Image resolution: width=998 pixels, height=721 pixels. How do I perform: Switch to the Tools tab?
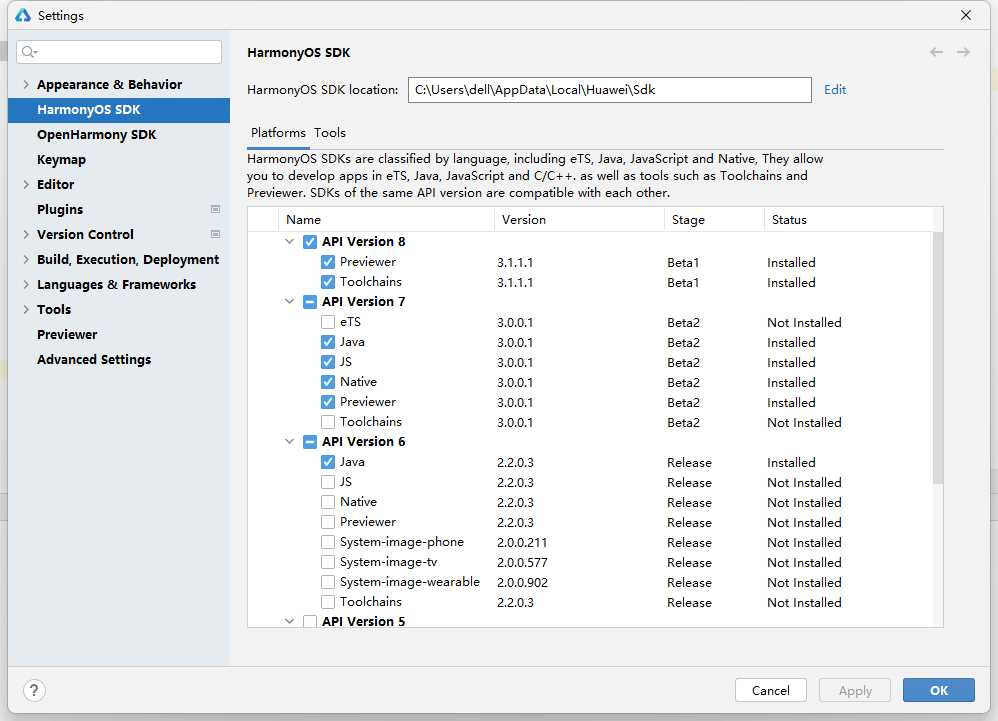point(330,133)
